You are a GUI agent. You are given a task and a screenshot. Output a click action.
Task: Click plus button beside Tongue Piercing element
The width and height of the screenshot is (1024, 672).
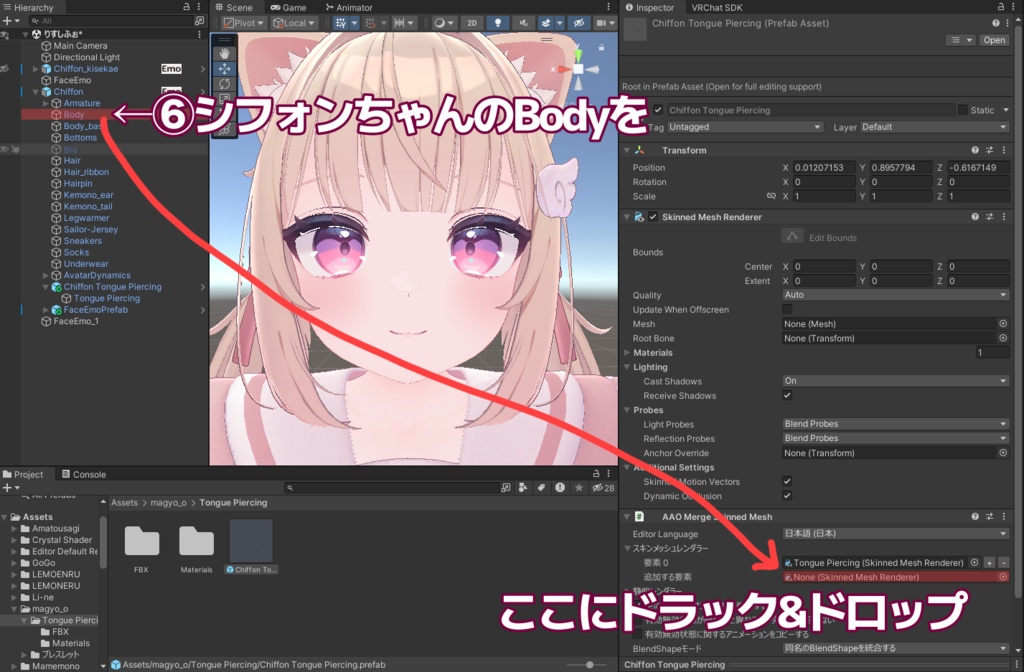989,562
